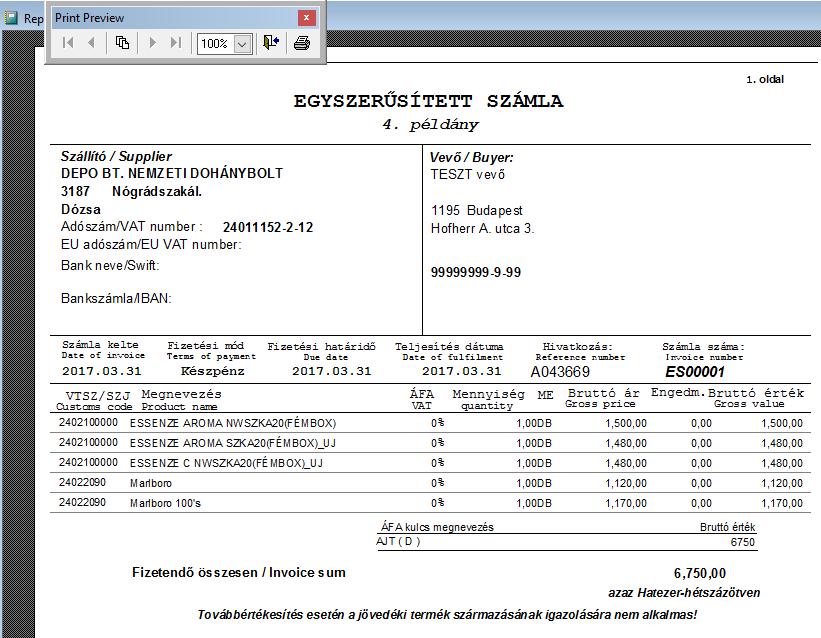Click invoice number ES00001
The image size is (821, 638).
tap(695, 372)
